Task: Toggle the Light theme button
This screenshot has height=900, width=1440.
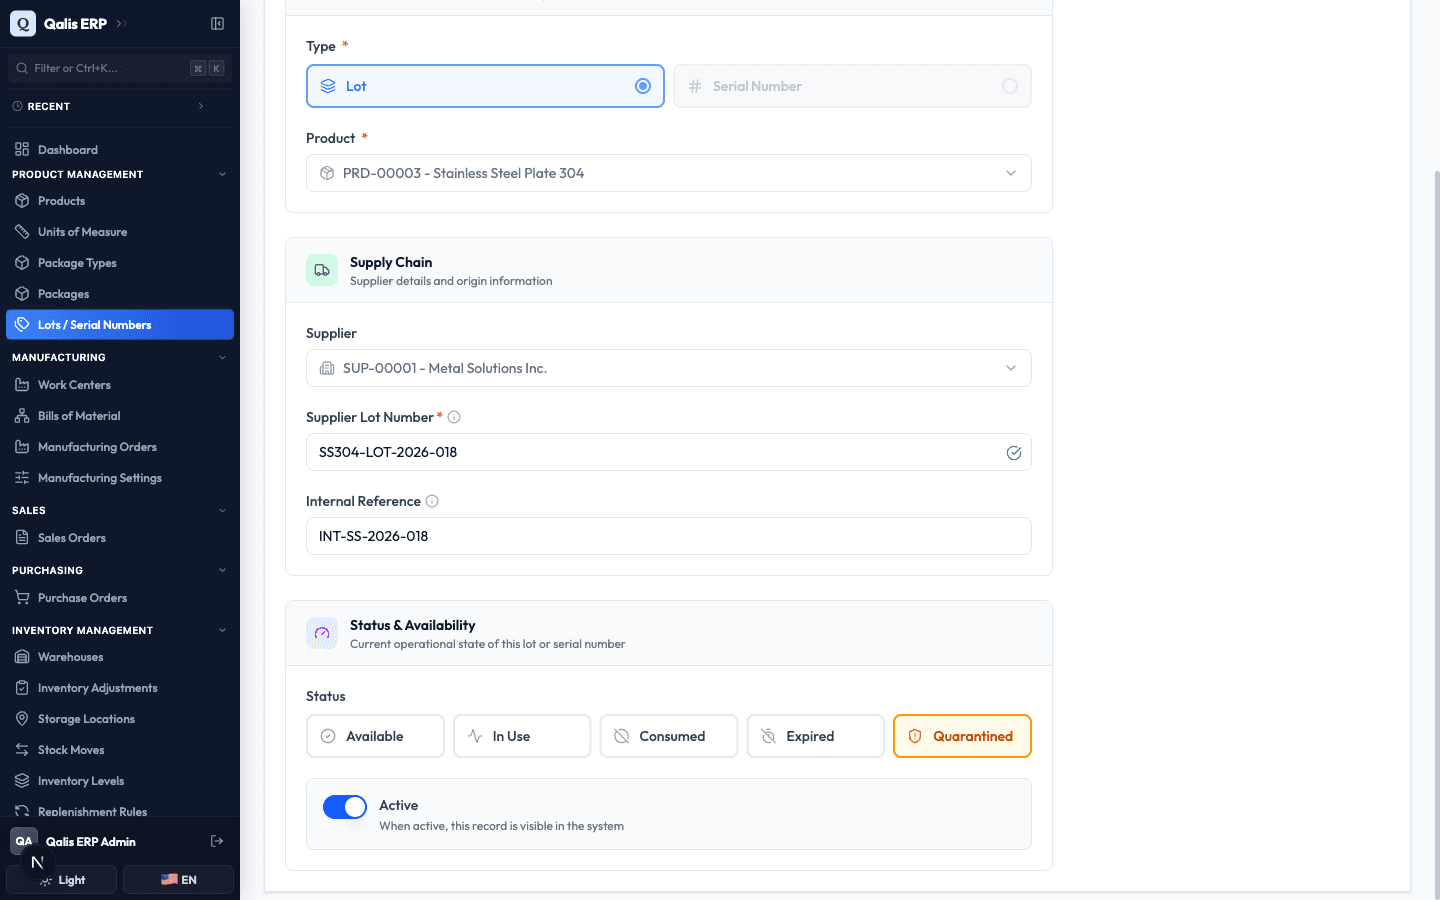Action: 62,880
